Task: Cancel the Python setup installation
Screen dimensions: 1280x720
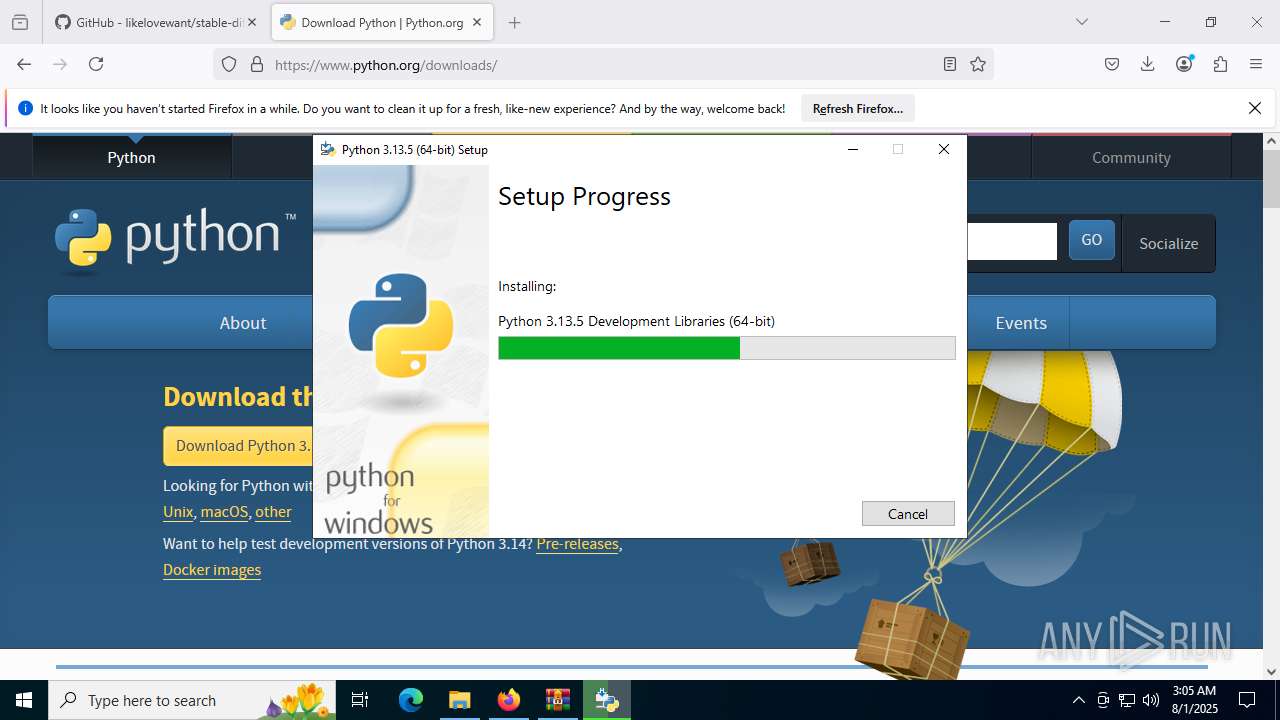Action: tap(908, 513)
